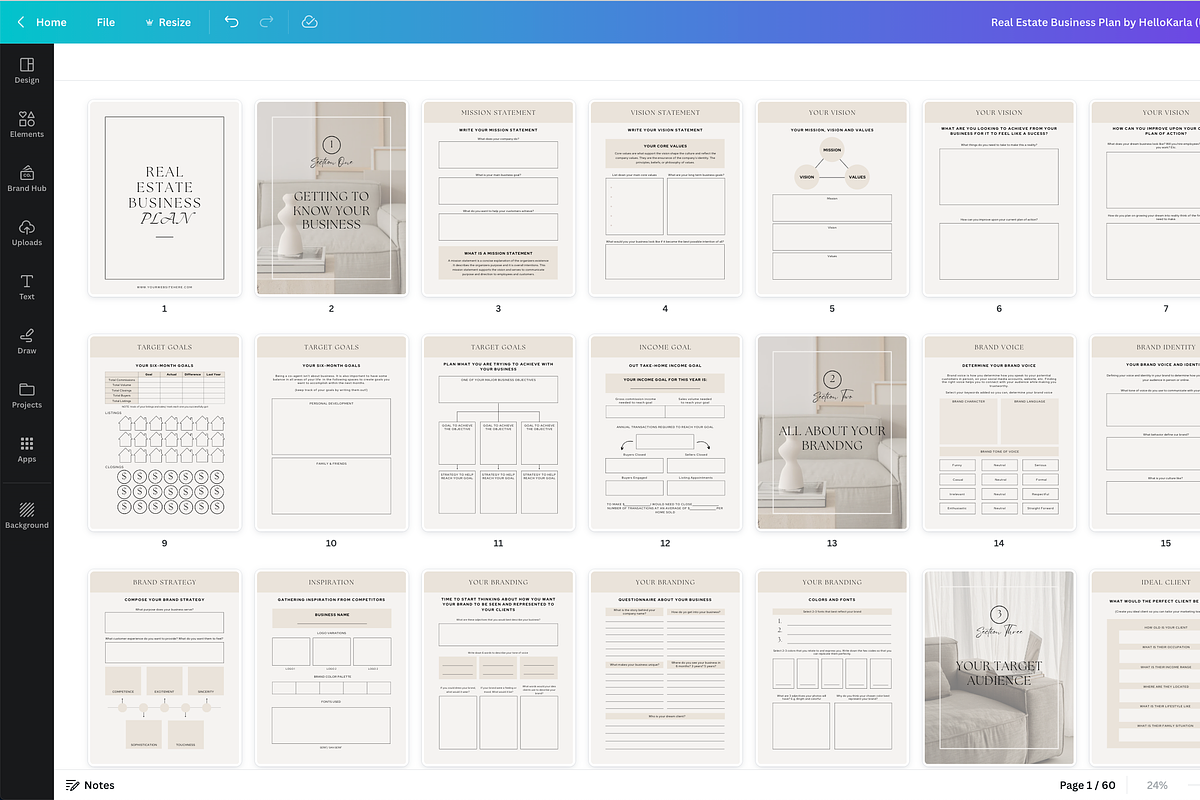Select the Draw tool in sidebar

pyautogui.click(x=27, y=341)
